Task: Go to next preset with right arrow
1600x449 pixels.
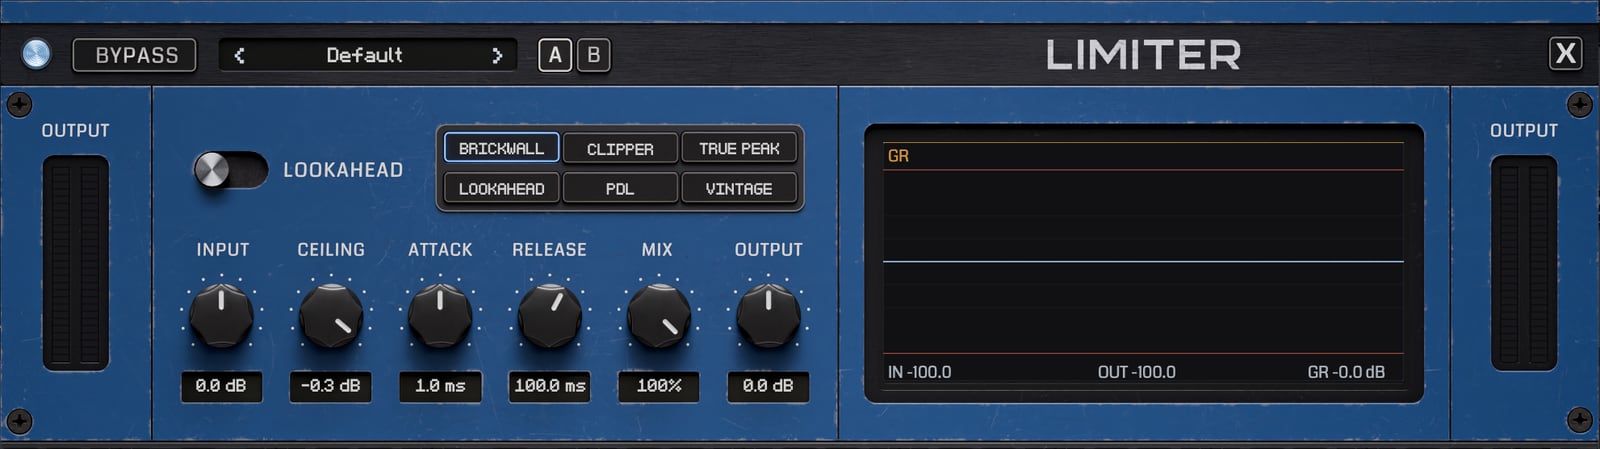Action: [497, 56]
